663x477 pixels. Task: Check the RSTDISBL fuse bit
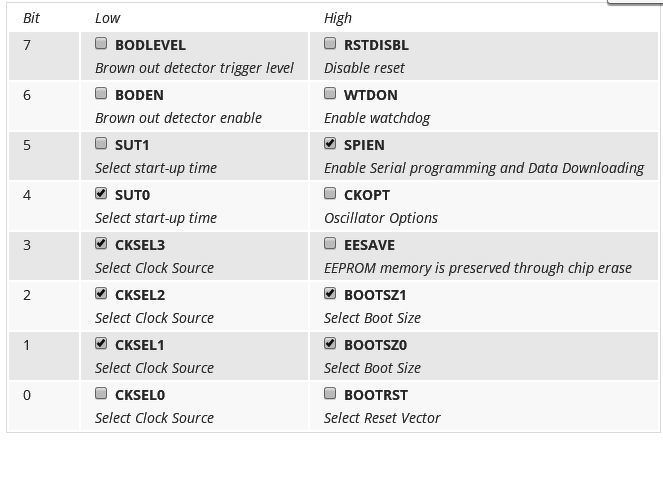(330, 44)
